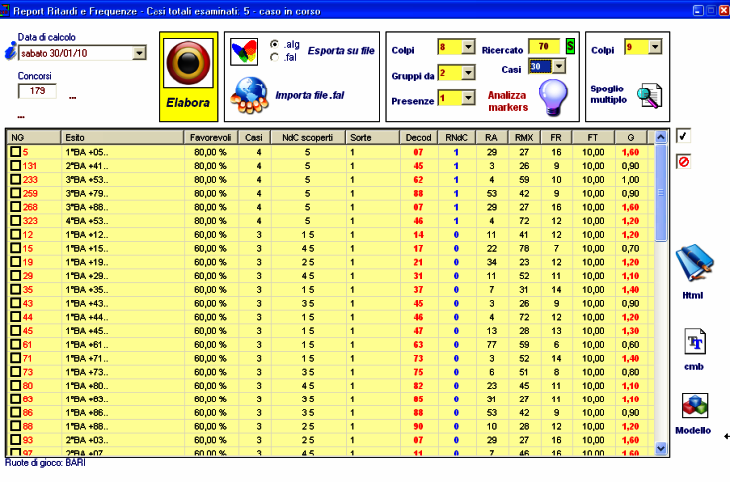This screenshot has width=730, height=482.
Task: Check the box for row NG 71
Action: coord(16,358)
